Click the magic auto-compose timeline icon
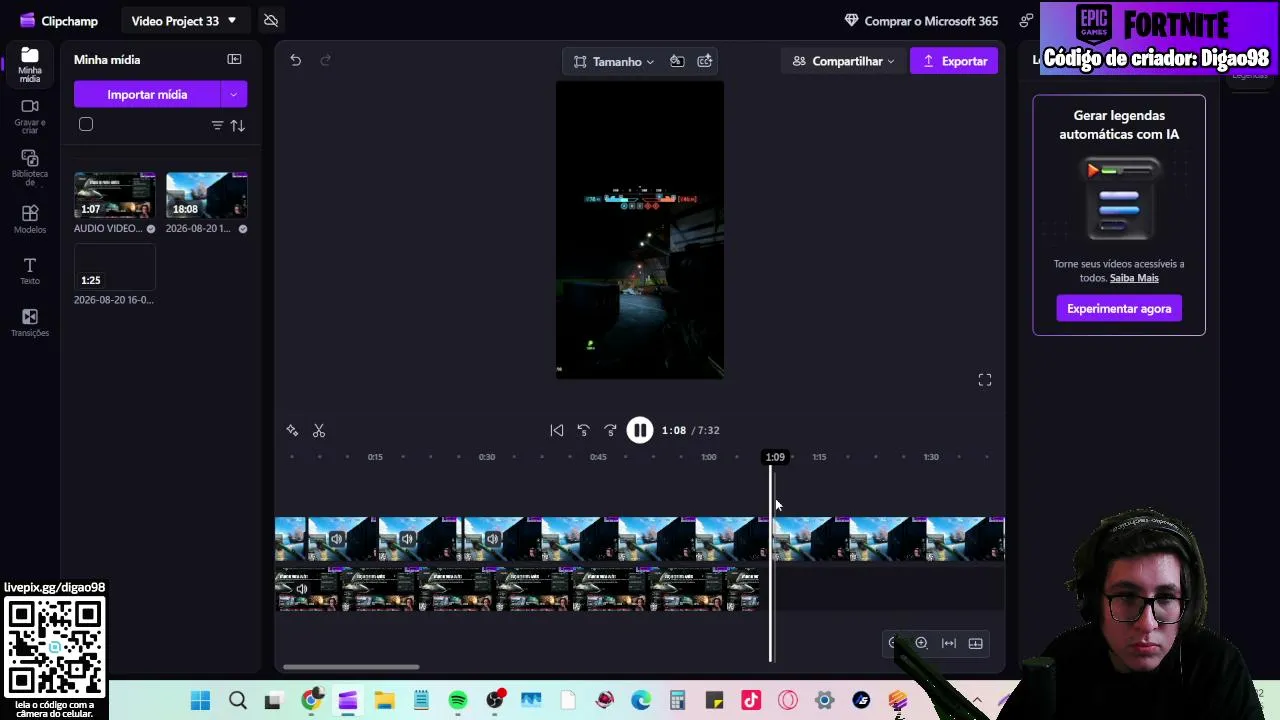This screenshot has width=1280, height=720. pos(292,430)
